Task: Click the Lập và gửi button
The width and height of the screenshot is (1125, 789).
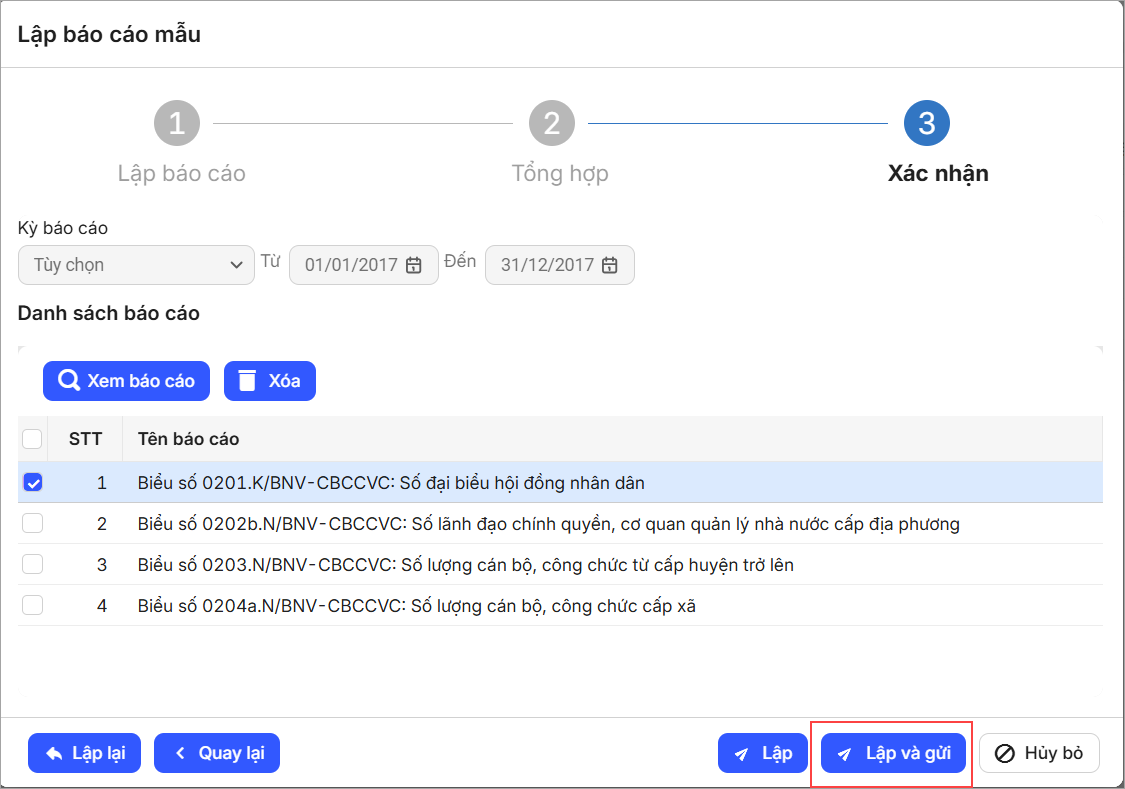Action: (893, 753)
